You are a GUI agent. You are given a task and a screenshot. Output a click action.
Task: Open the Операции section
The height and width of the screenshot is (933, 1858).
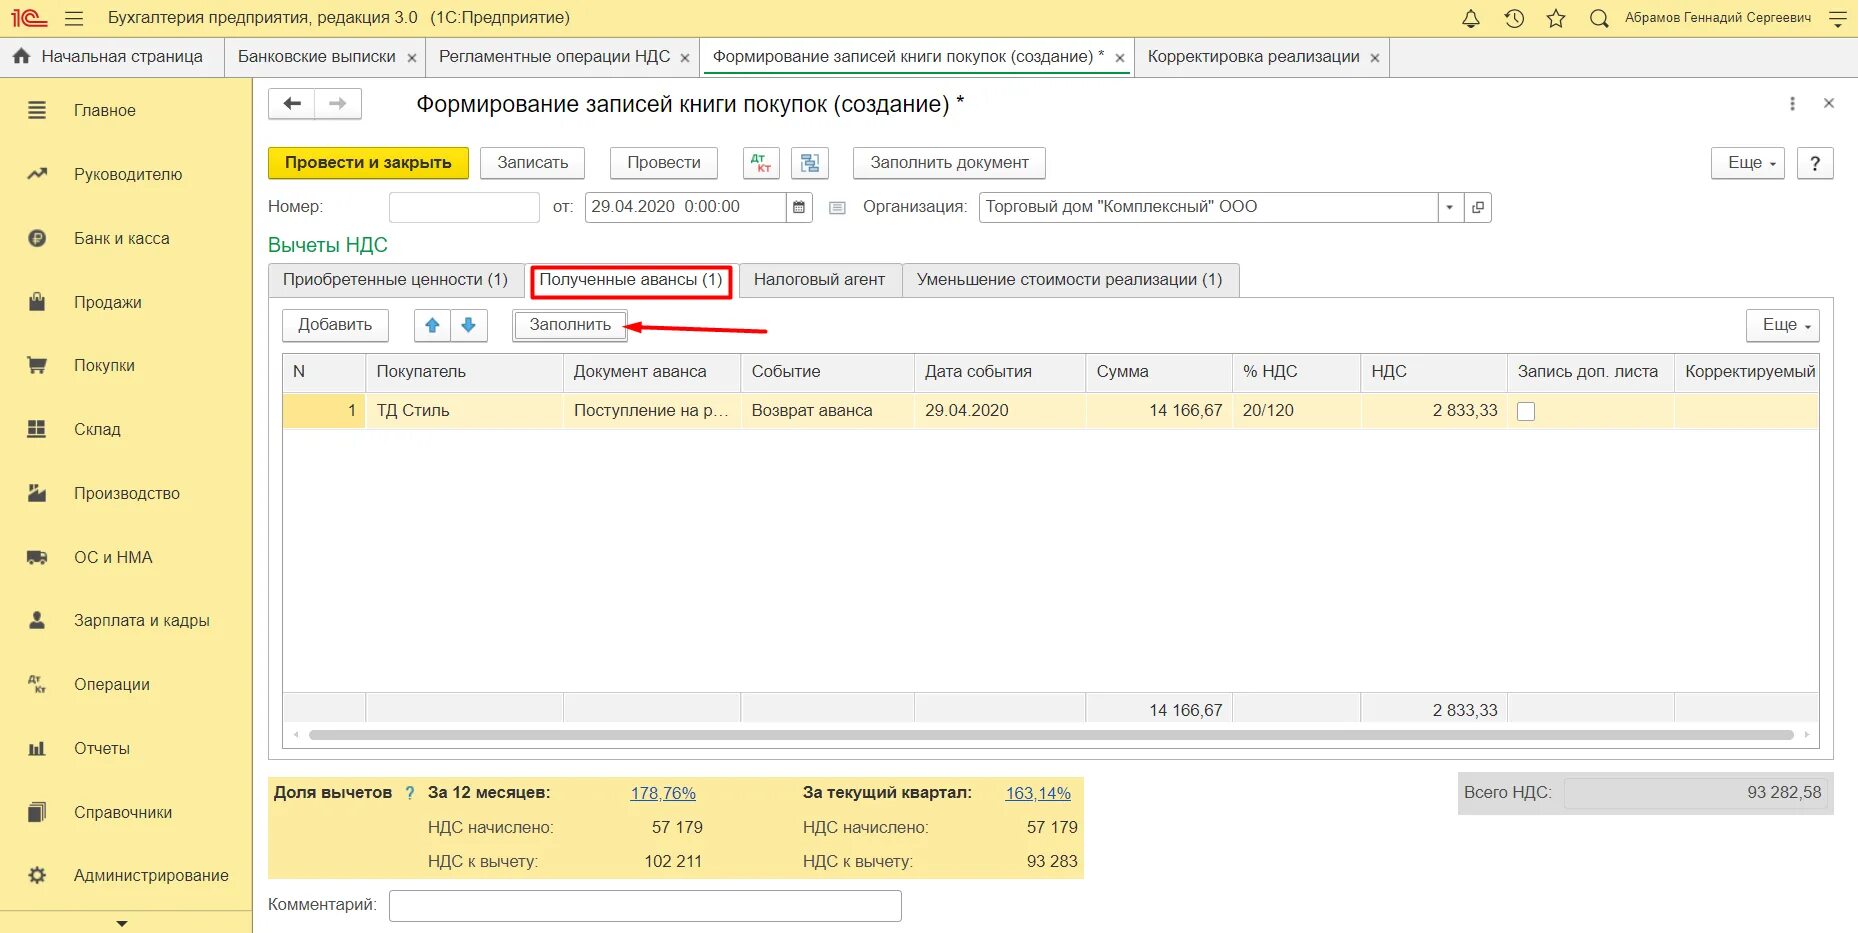[x=112, y=684]
